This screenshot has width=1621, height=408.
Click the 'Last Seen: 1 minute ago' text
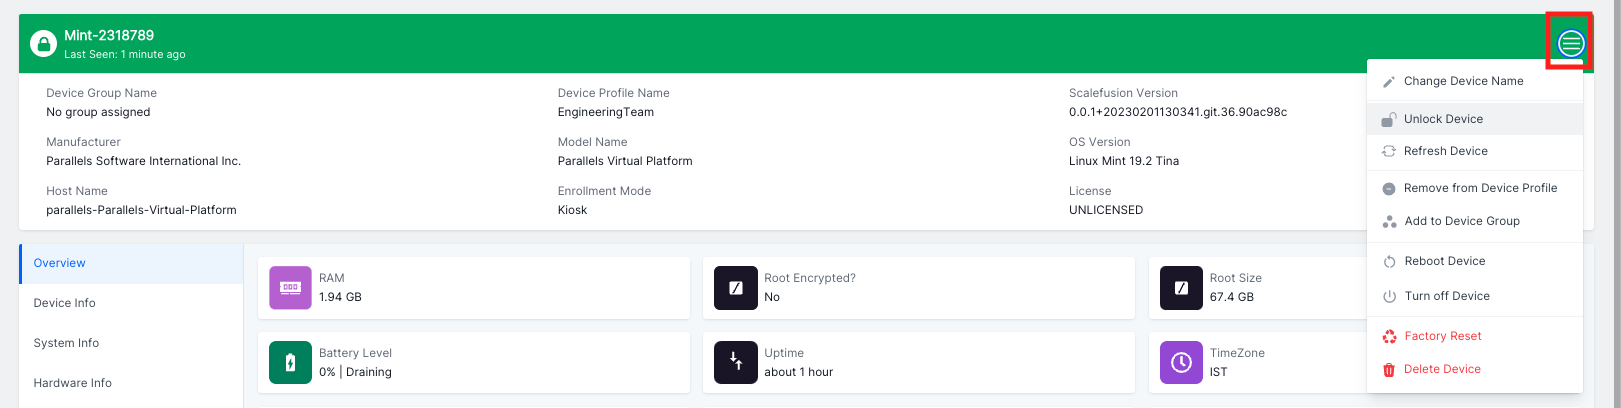click(125, 54)
